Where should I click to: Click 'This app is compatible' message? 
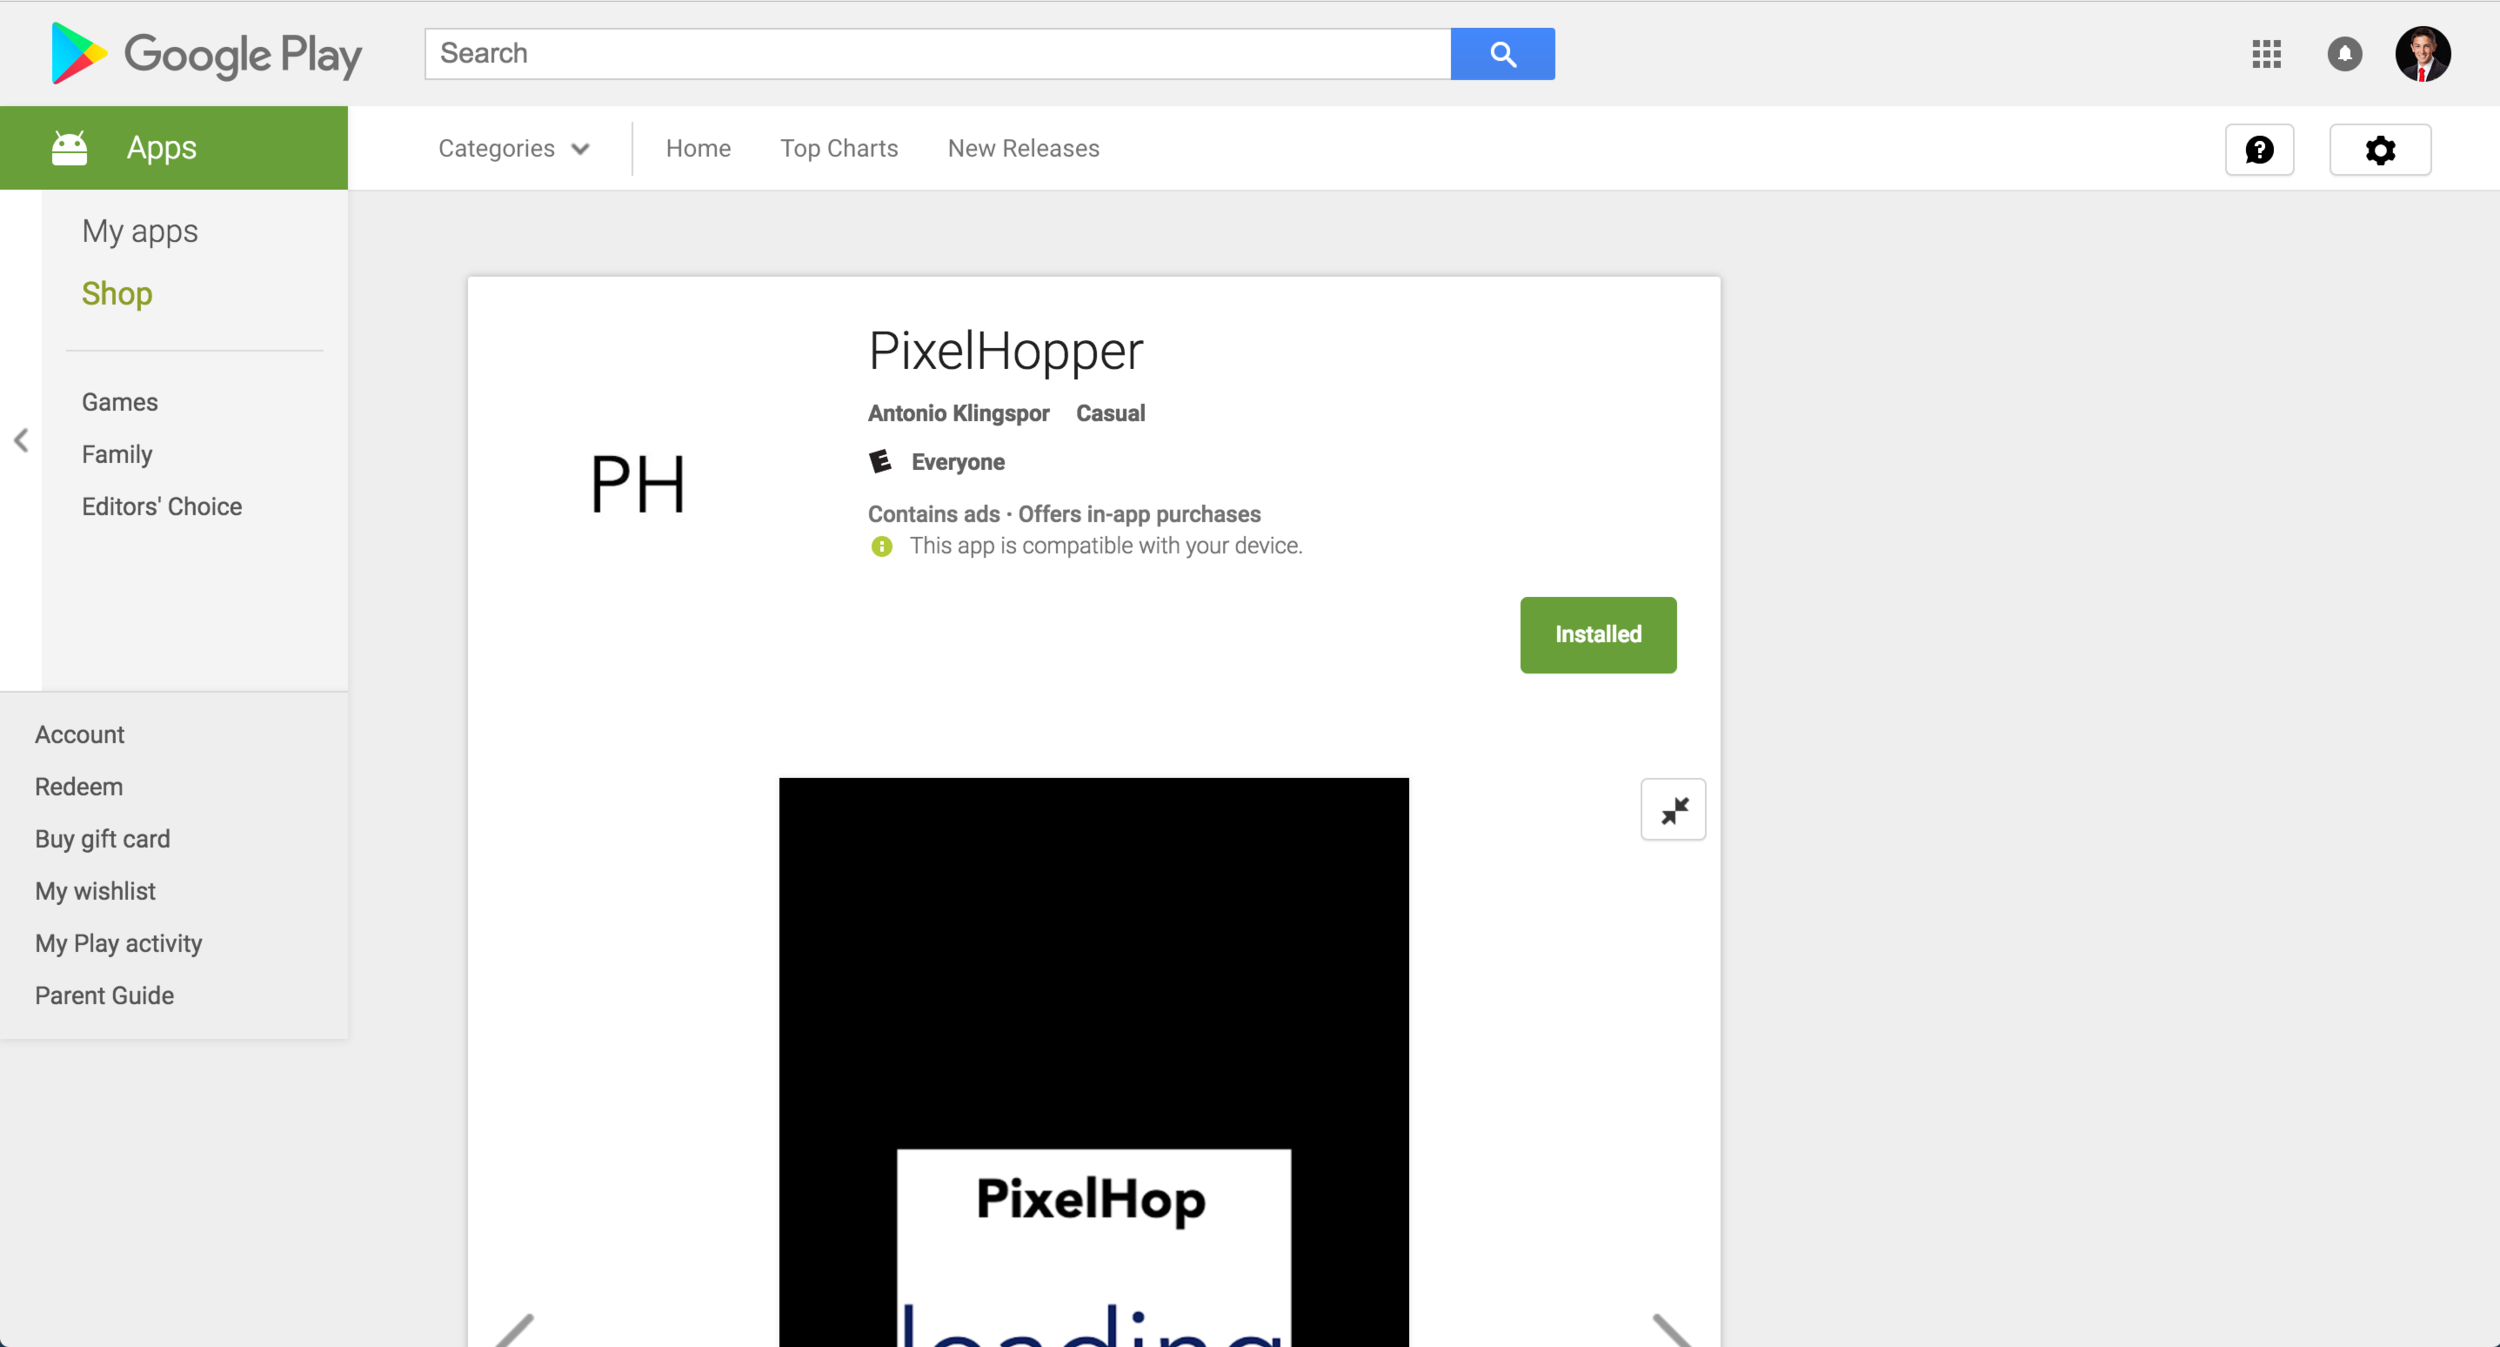pos(1106,546)
